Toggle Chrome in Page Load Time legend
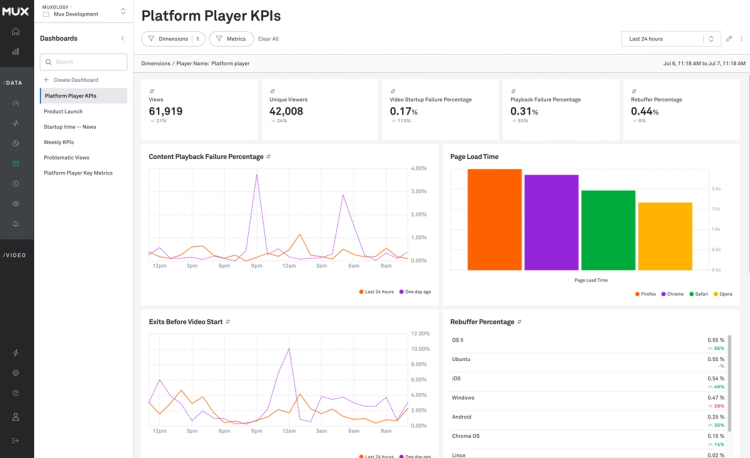This screenshot has height=458, width=750. coord(673,294)
